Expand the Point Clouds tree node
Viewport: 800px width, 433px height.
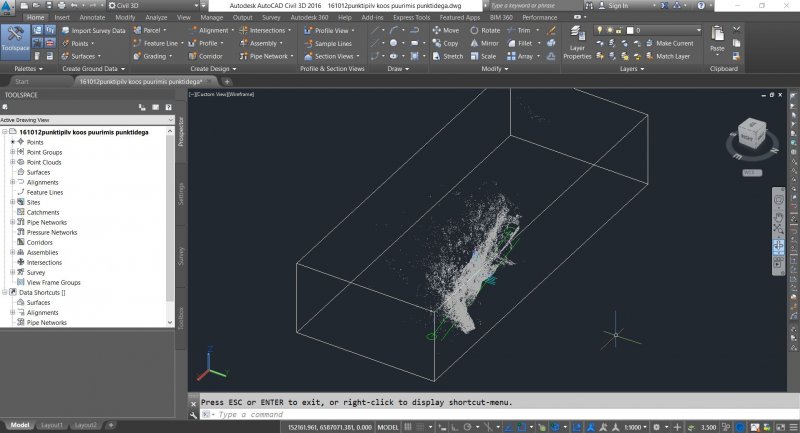click(13, 162)
